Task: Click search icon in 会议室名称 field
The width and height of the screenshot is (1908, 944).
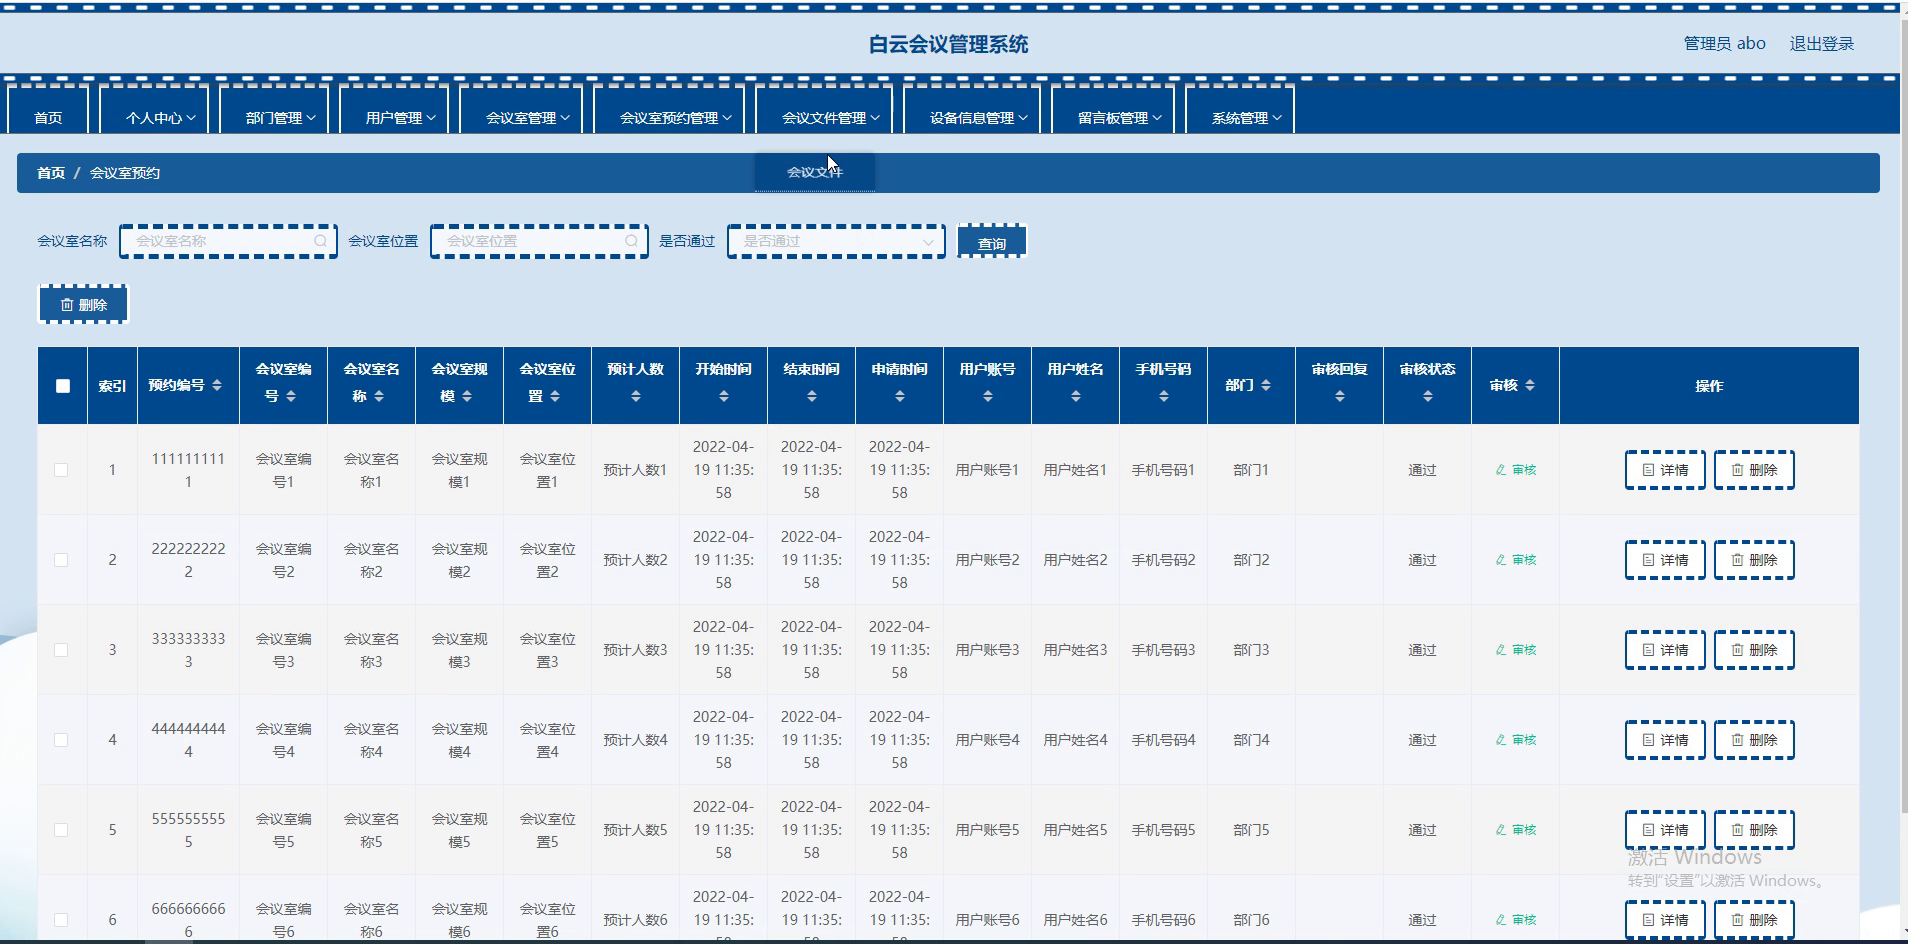Action: tap(320, 241)
